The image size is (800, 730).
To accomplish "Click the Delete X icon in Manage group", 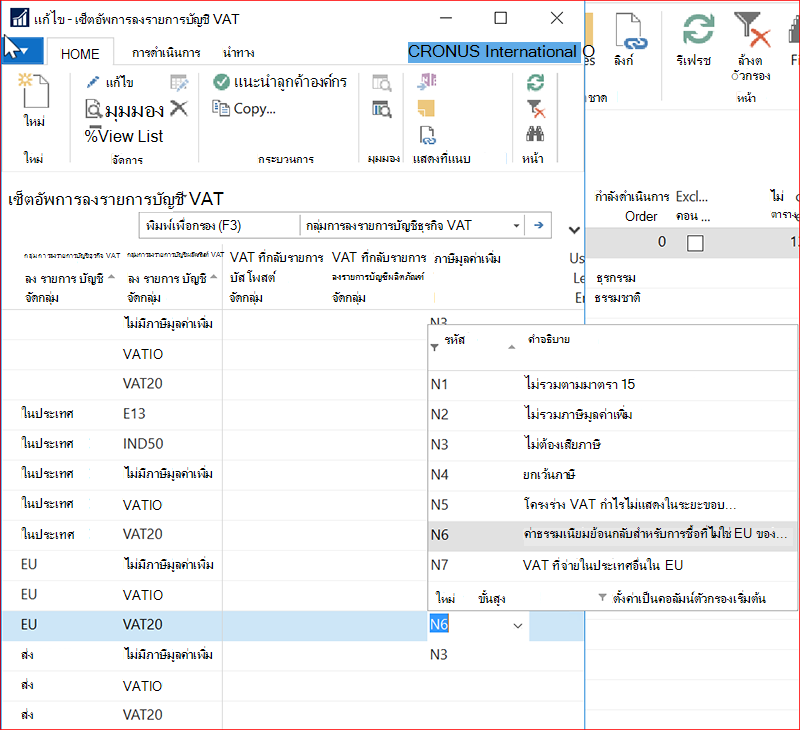I will (x=179, y=109).
